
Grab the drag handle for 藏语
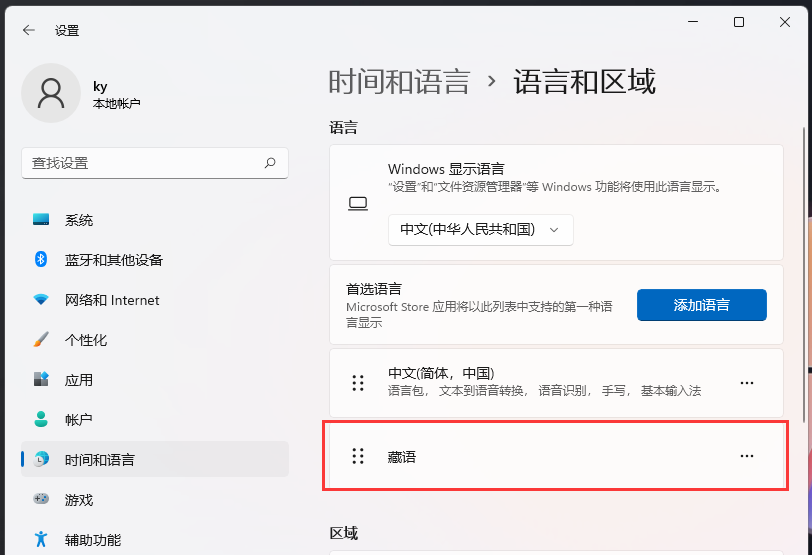[x=358, y=456]
